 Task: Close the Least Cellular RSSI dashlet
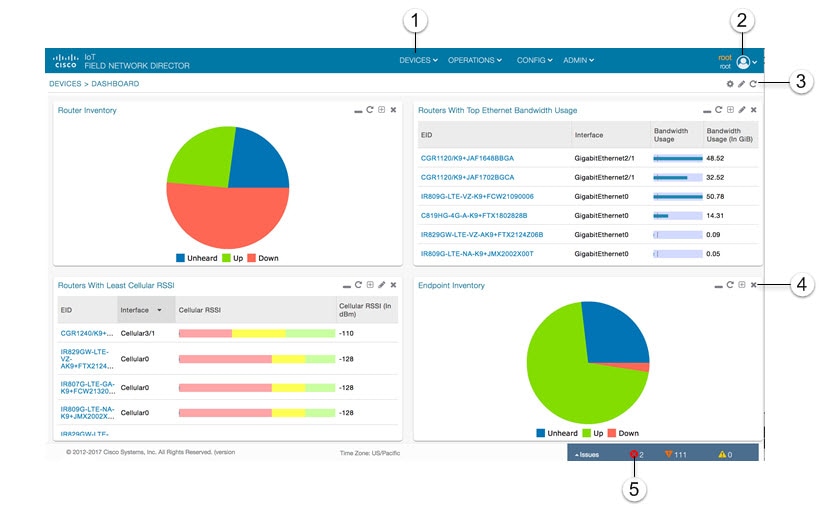[x=393, y=285]
